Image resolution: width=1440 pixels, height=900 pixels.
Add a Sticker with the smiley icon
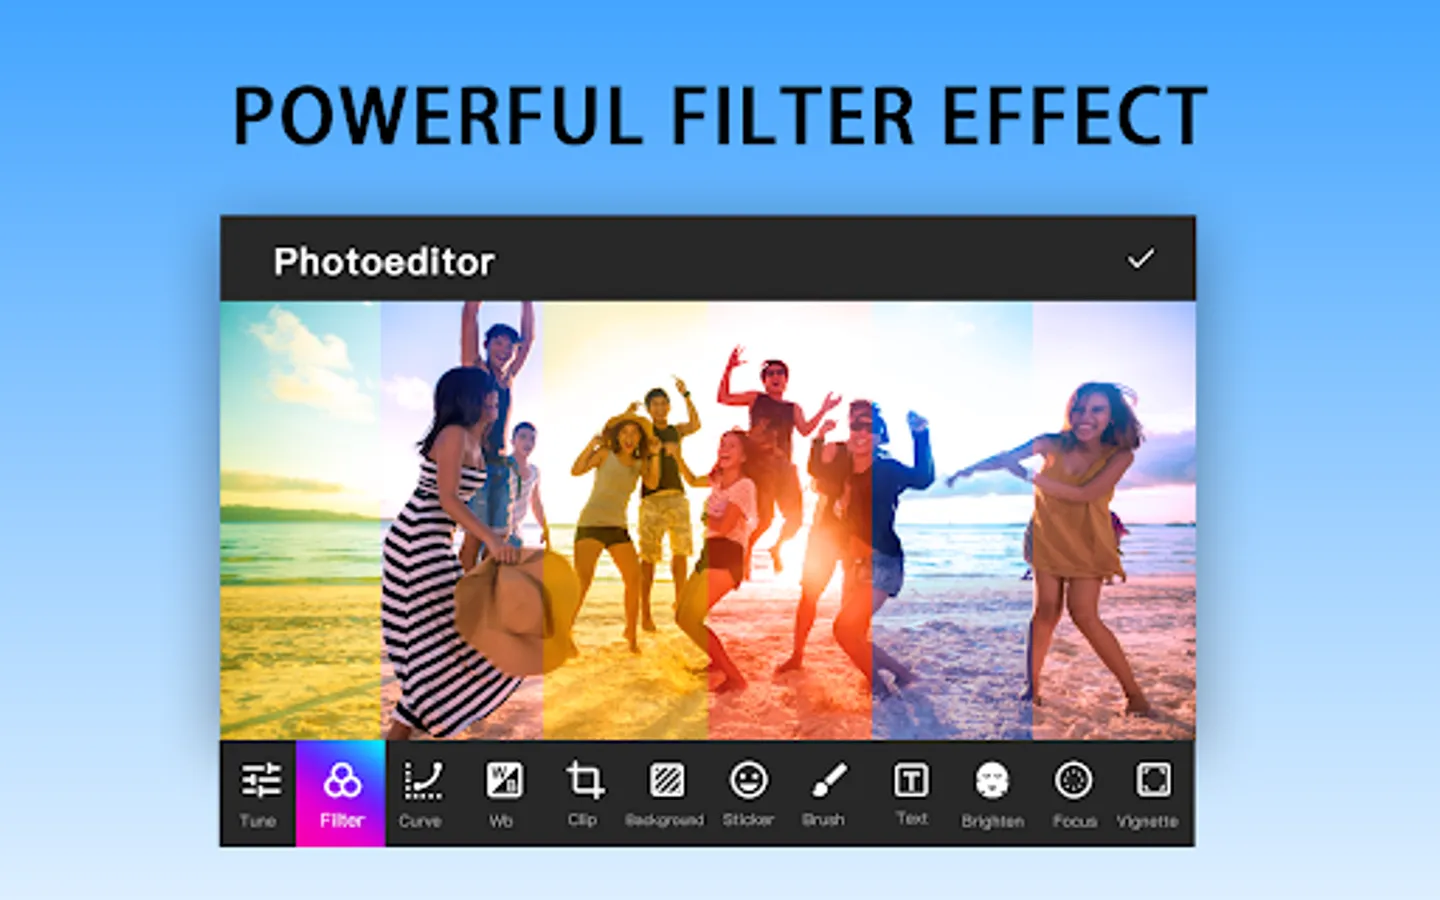coord(748,794)
